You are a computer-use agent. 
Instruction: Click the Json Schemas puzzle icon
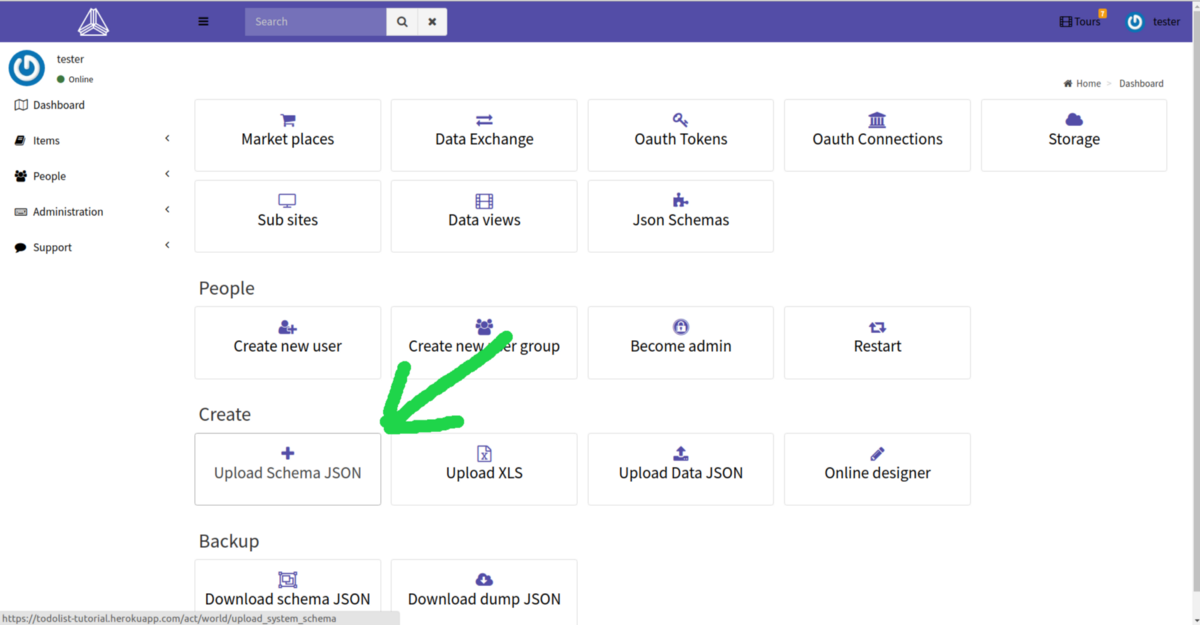tap(680, 201)
